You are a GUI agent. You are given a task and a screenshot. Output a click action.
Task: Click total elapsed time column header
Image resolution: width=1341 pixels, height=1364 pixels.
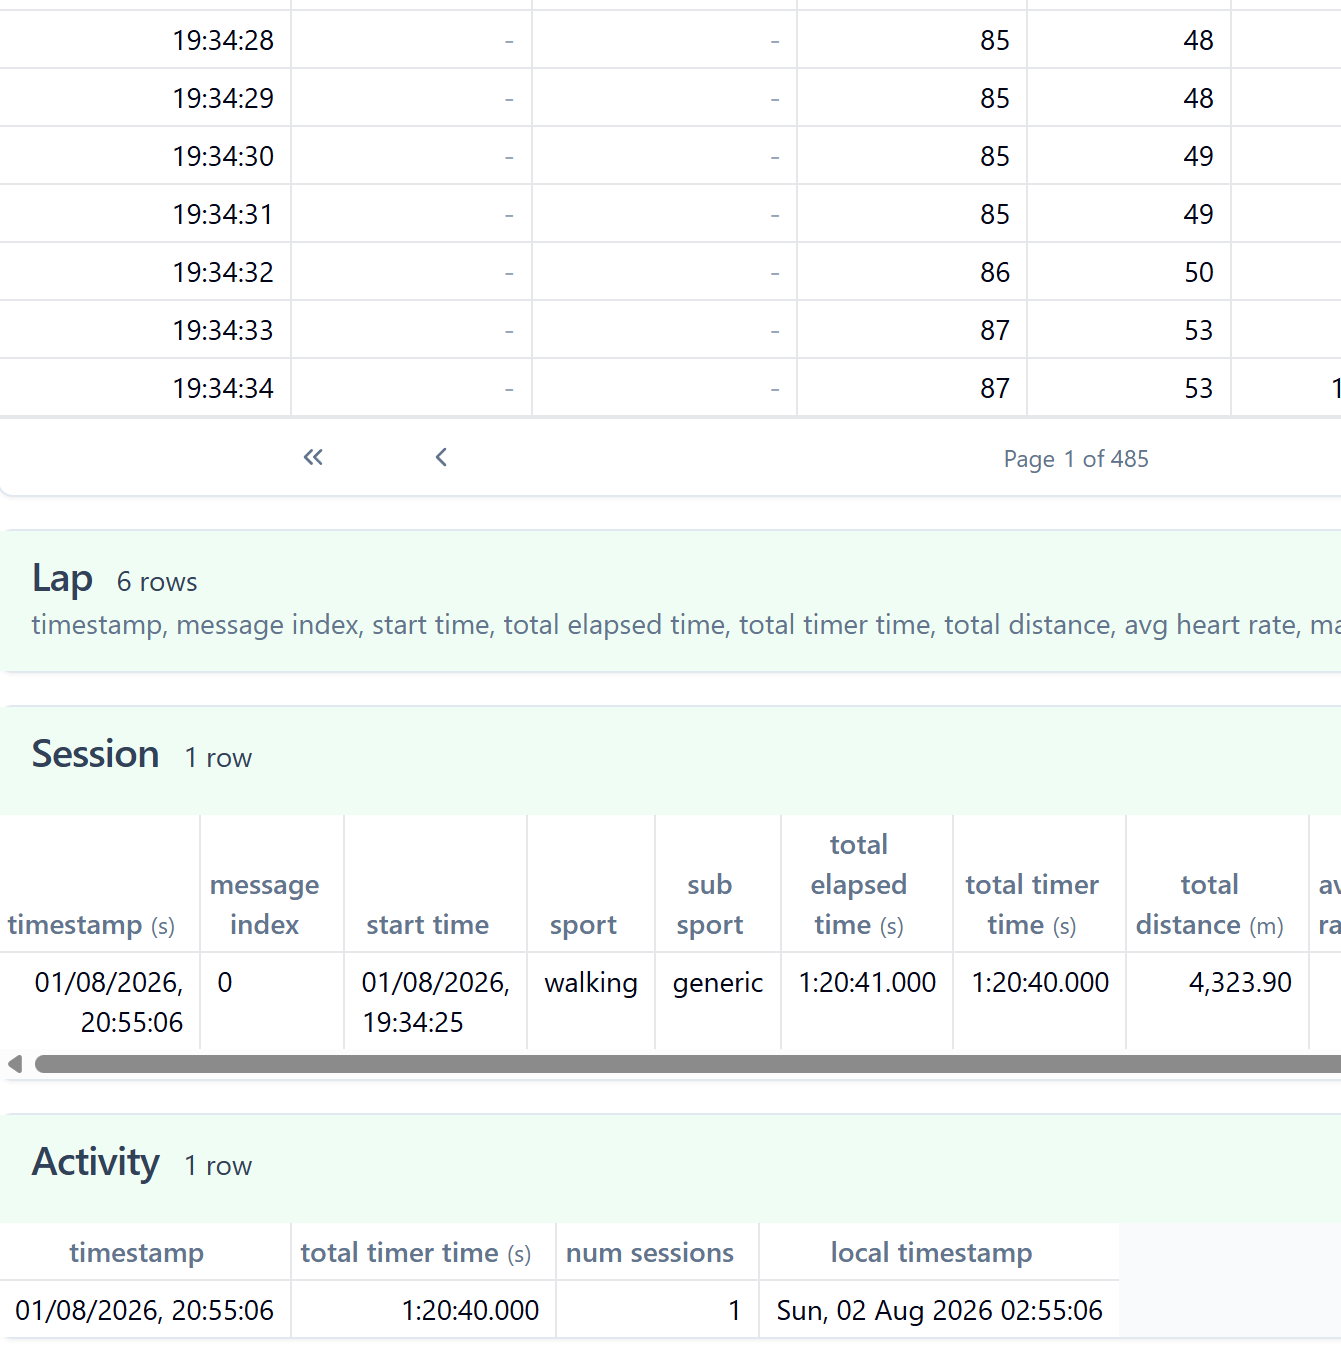(859, 885)
